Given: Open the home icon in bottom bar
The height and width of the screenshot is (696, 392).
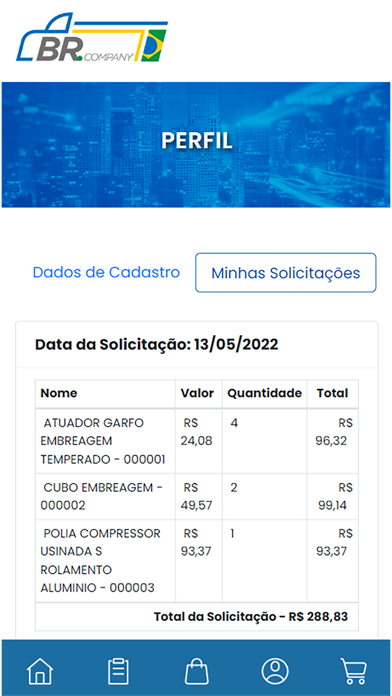Looking at the screenshot, I should tap(40, 670).
